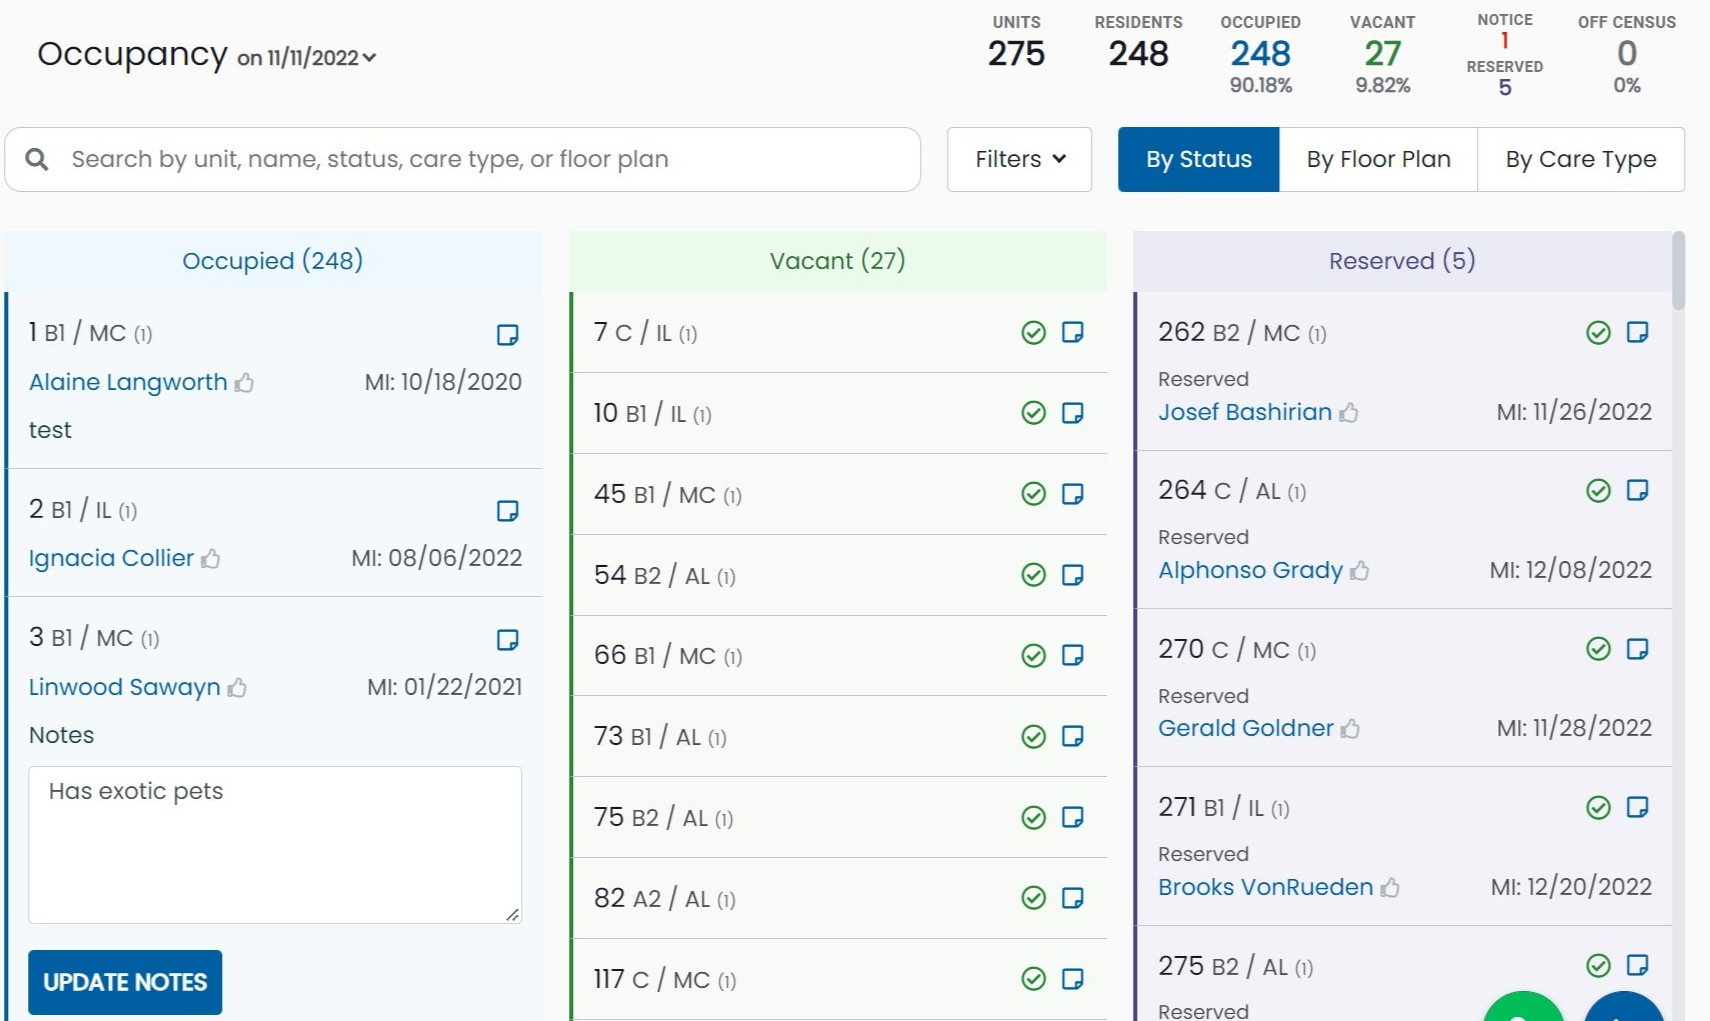Open the note icon for unit 2 B1 / IL
This screenshot has width=1710, height=1021.
[508, 511]
